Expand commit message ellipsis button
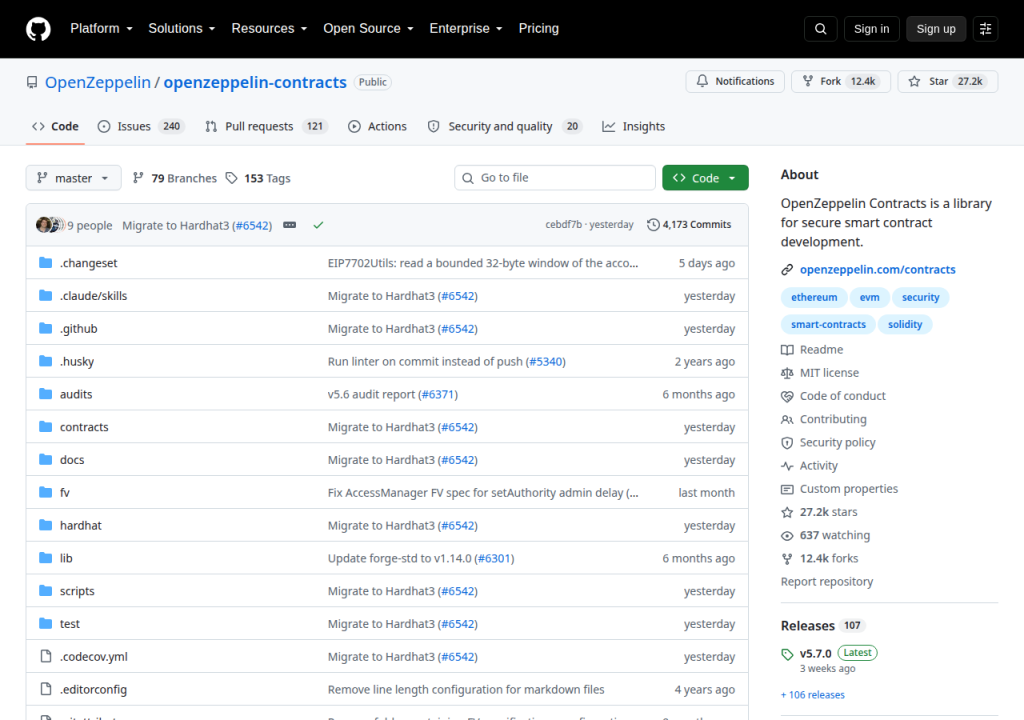The image size is (1024, 720). [x=289, y=225]
